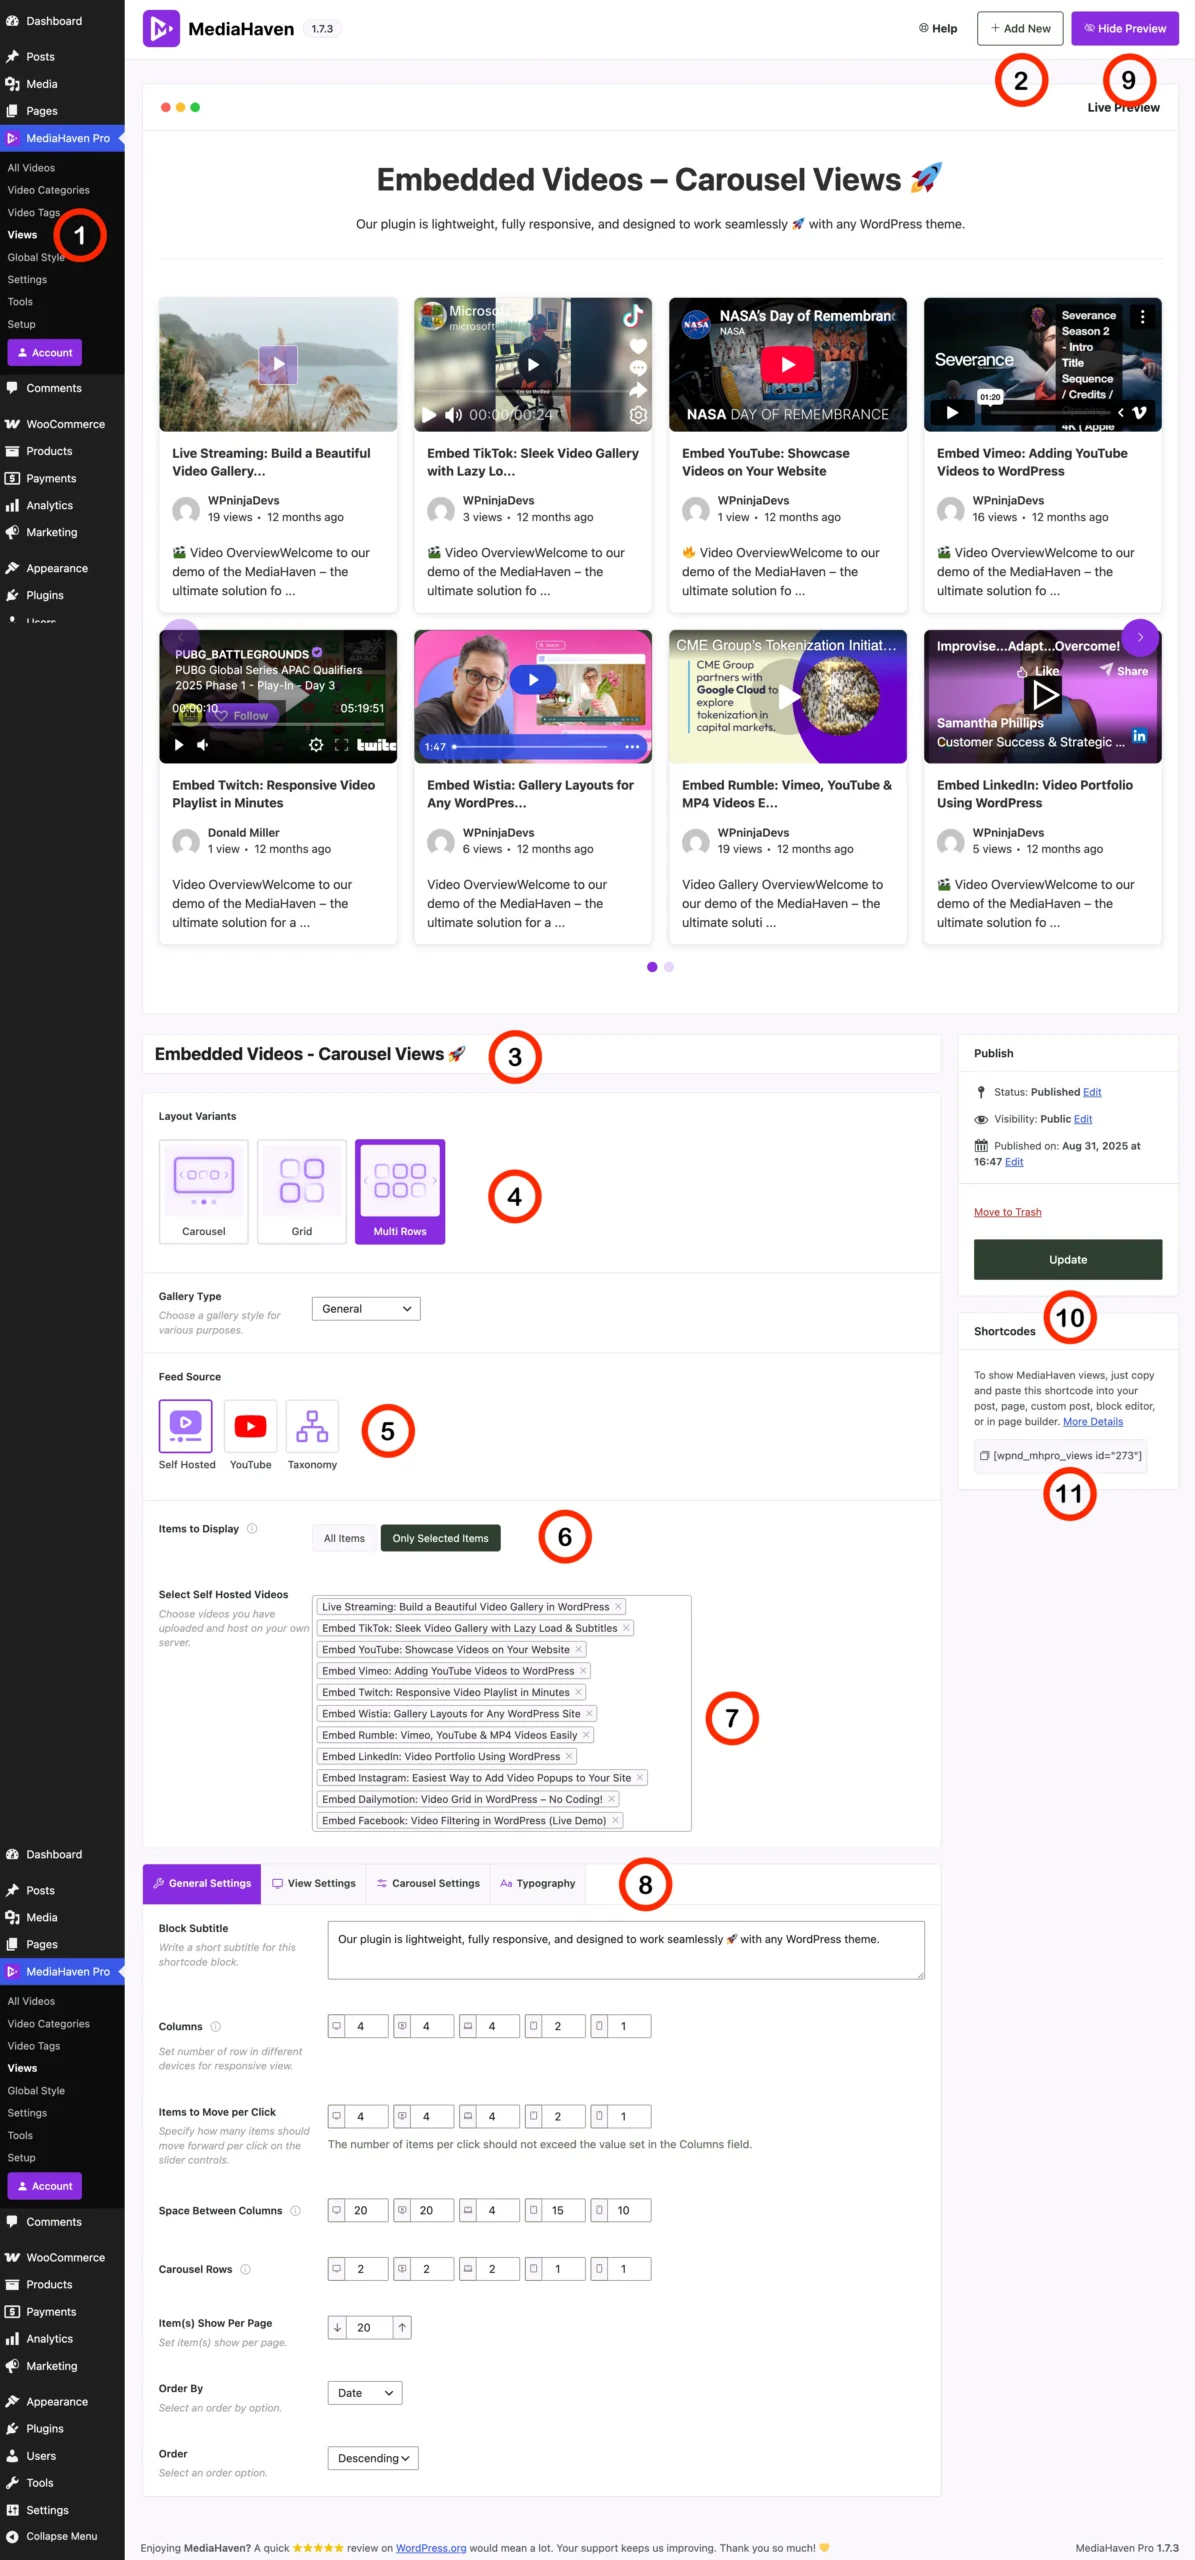1195x2560 pixels.
Task: Click the Severance video three-dot menu
Action: pyautogui.click(x=1142, y=316)
